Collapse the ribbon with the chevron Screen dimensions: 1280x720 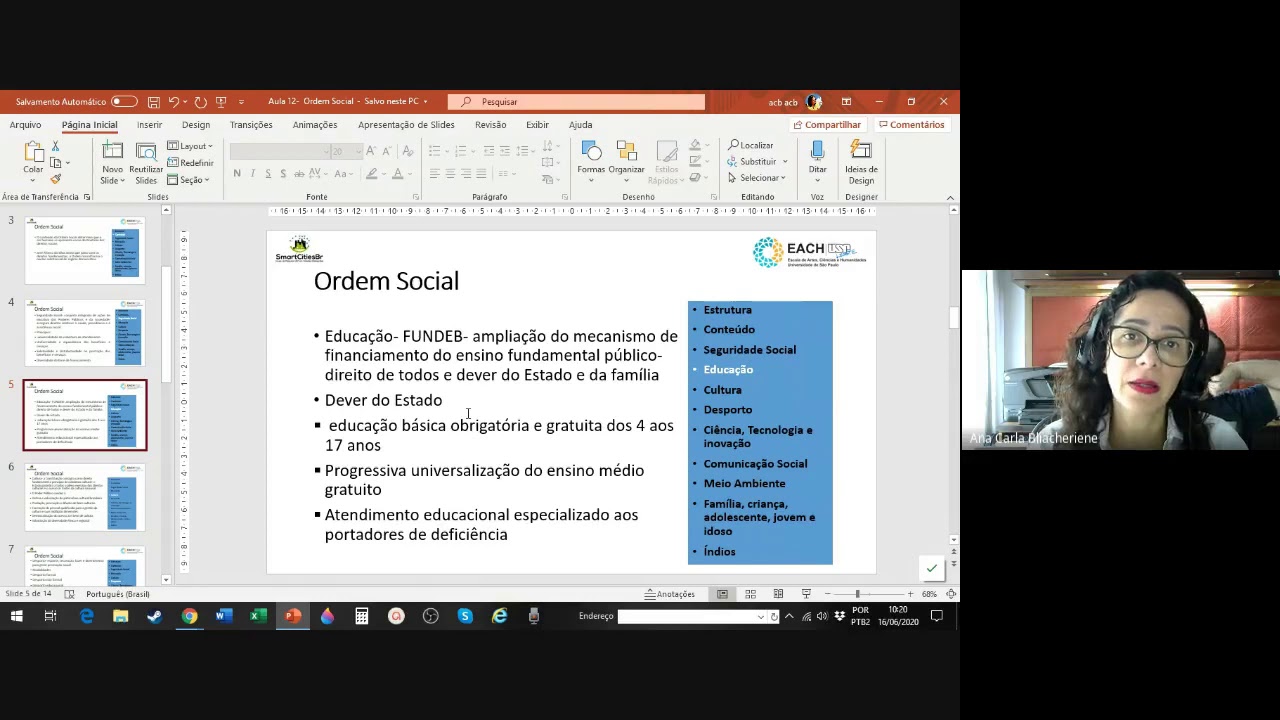click(950, 197)
